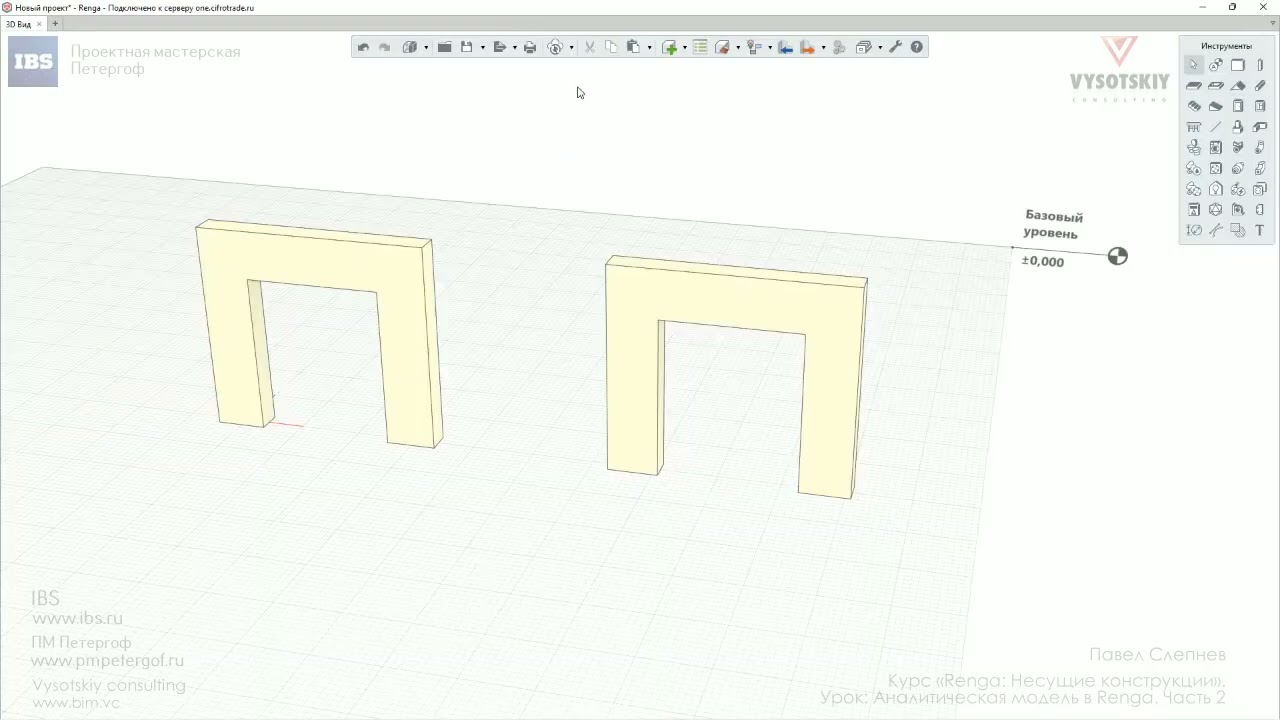Click the Базовый уровень level label
Viewport: 1280px width, 720px height.
pos(1053,224)
